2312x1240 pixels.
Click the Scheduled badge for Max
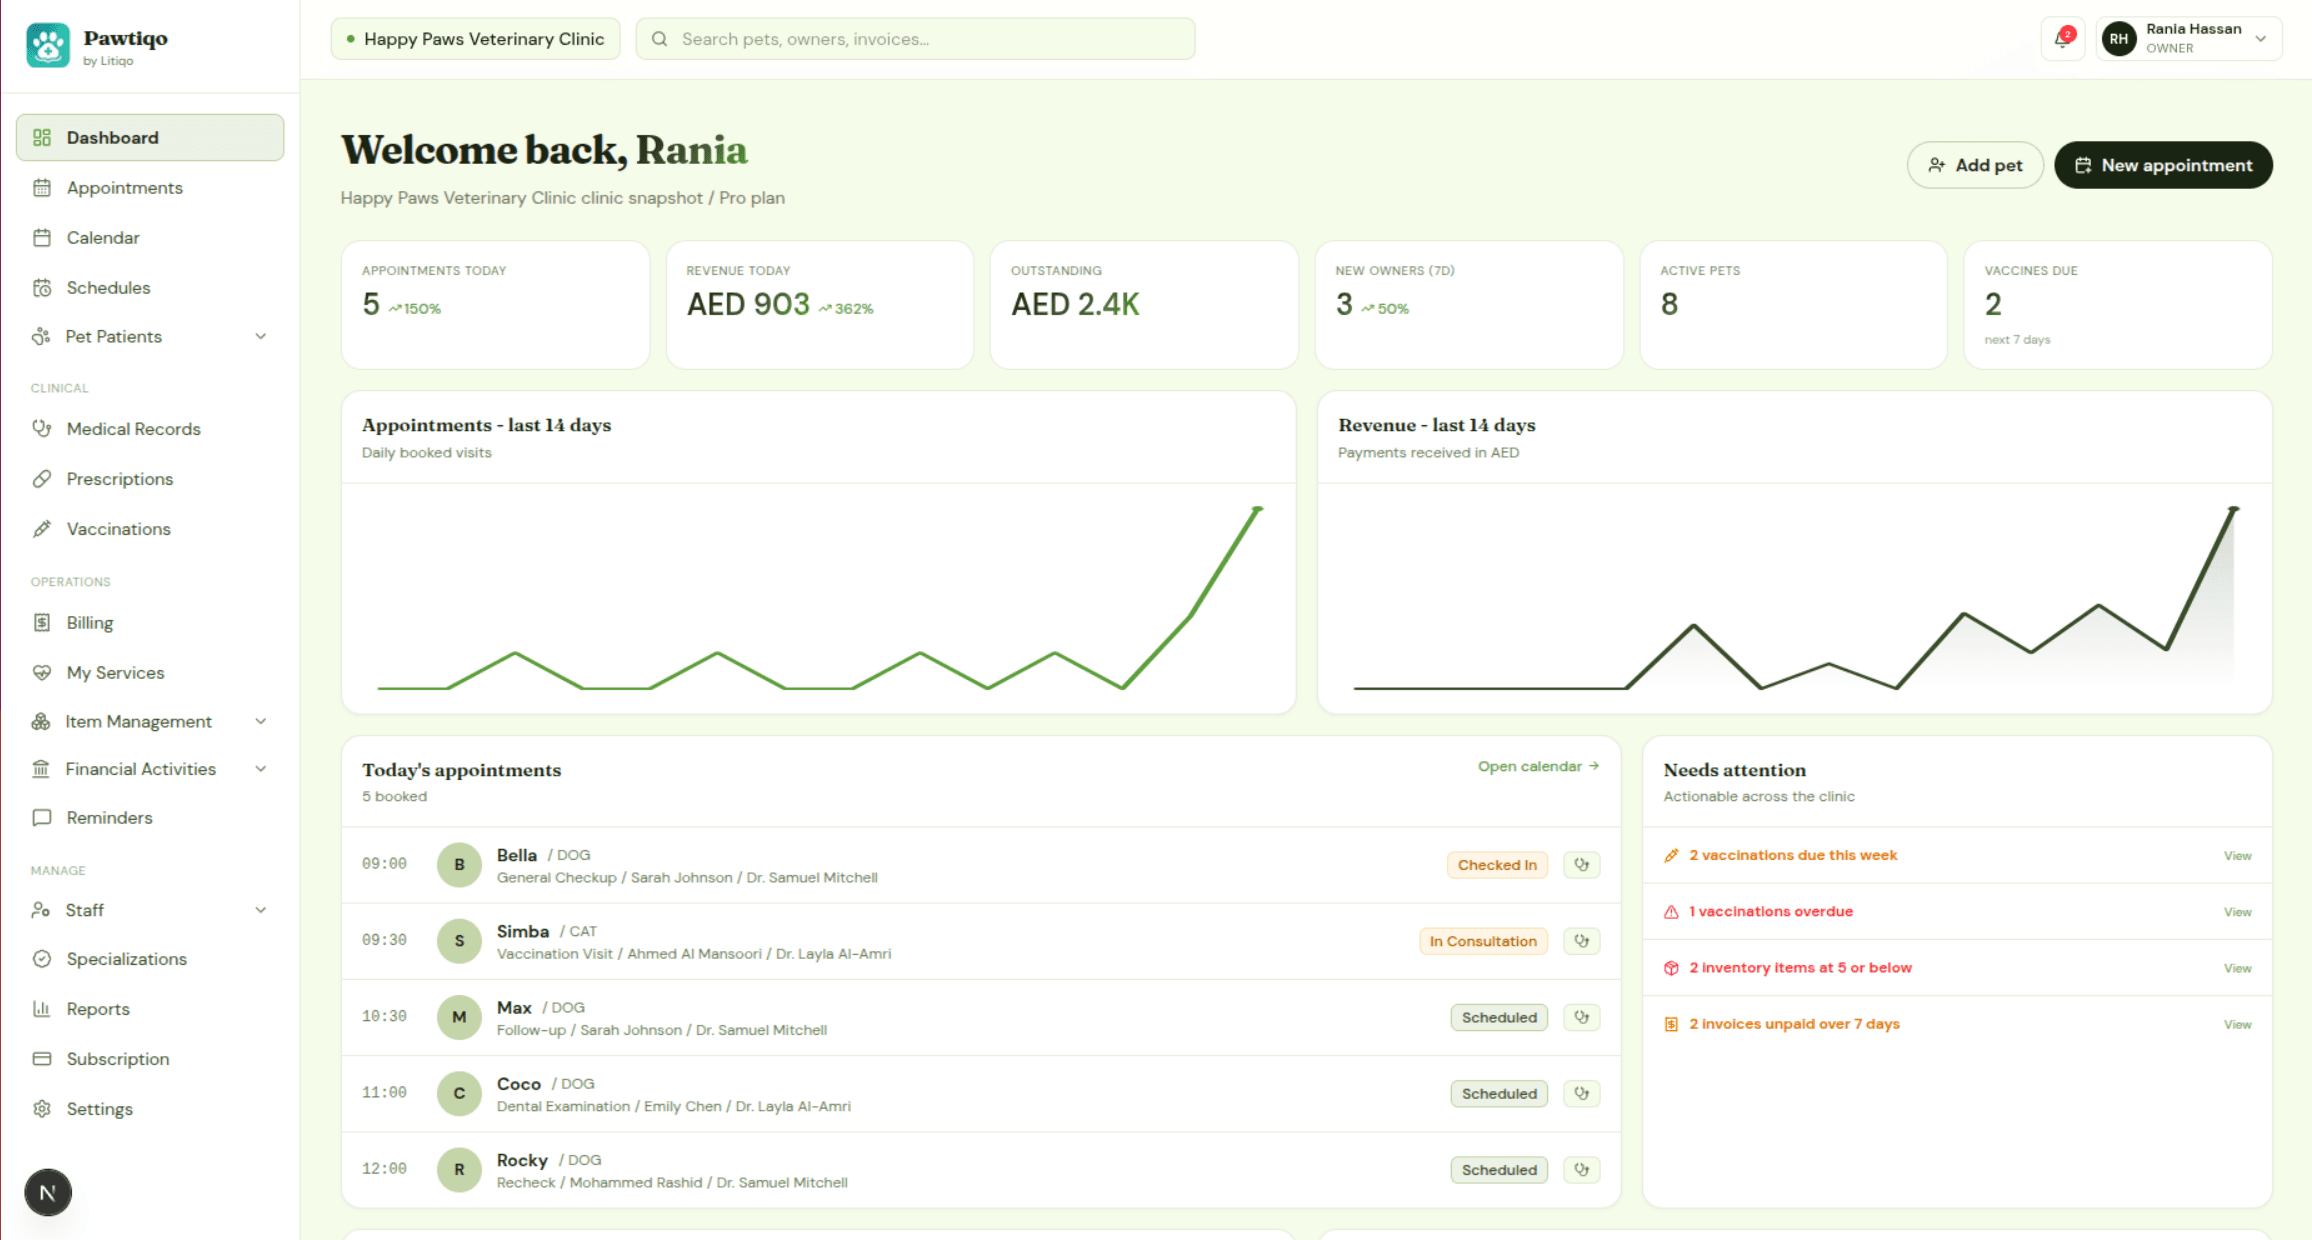pos(1499,1017)
